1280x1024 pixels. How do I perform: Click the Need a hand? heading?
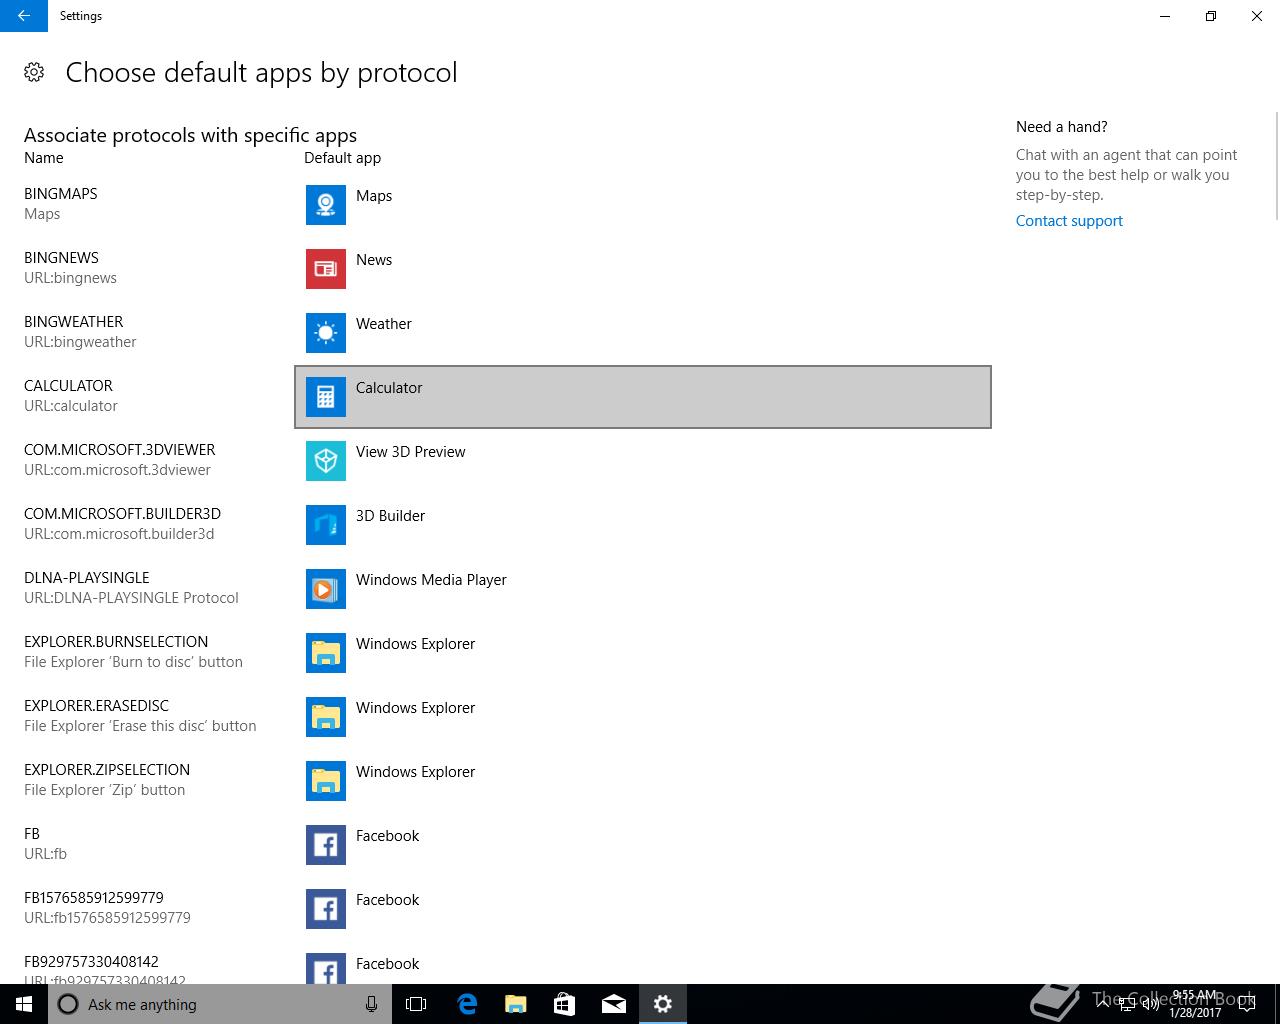coord(1061,127)
